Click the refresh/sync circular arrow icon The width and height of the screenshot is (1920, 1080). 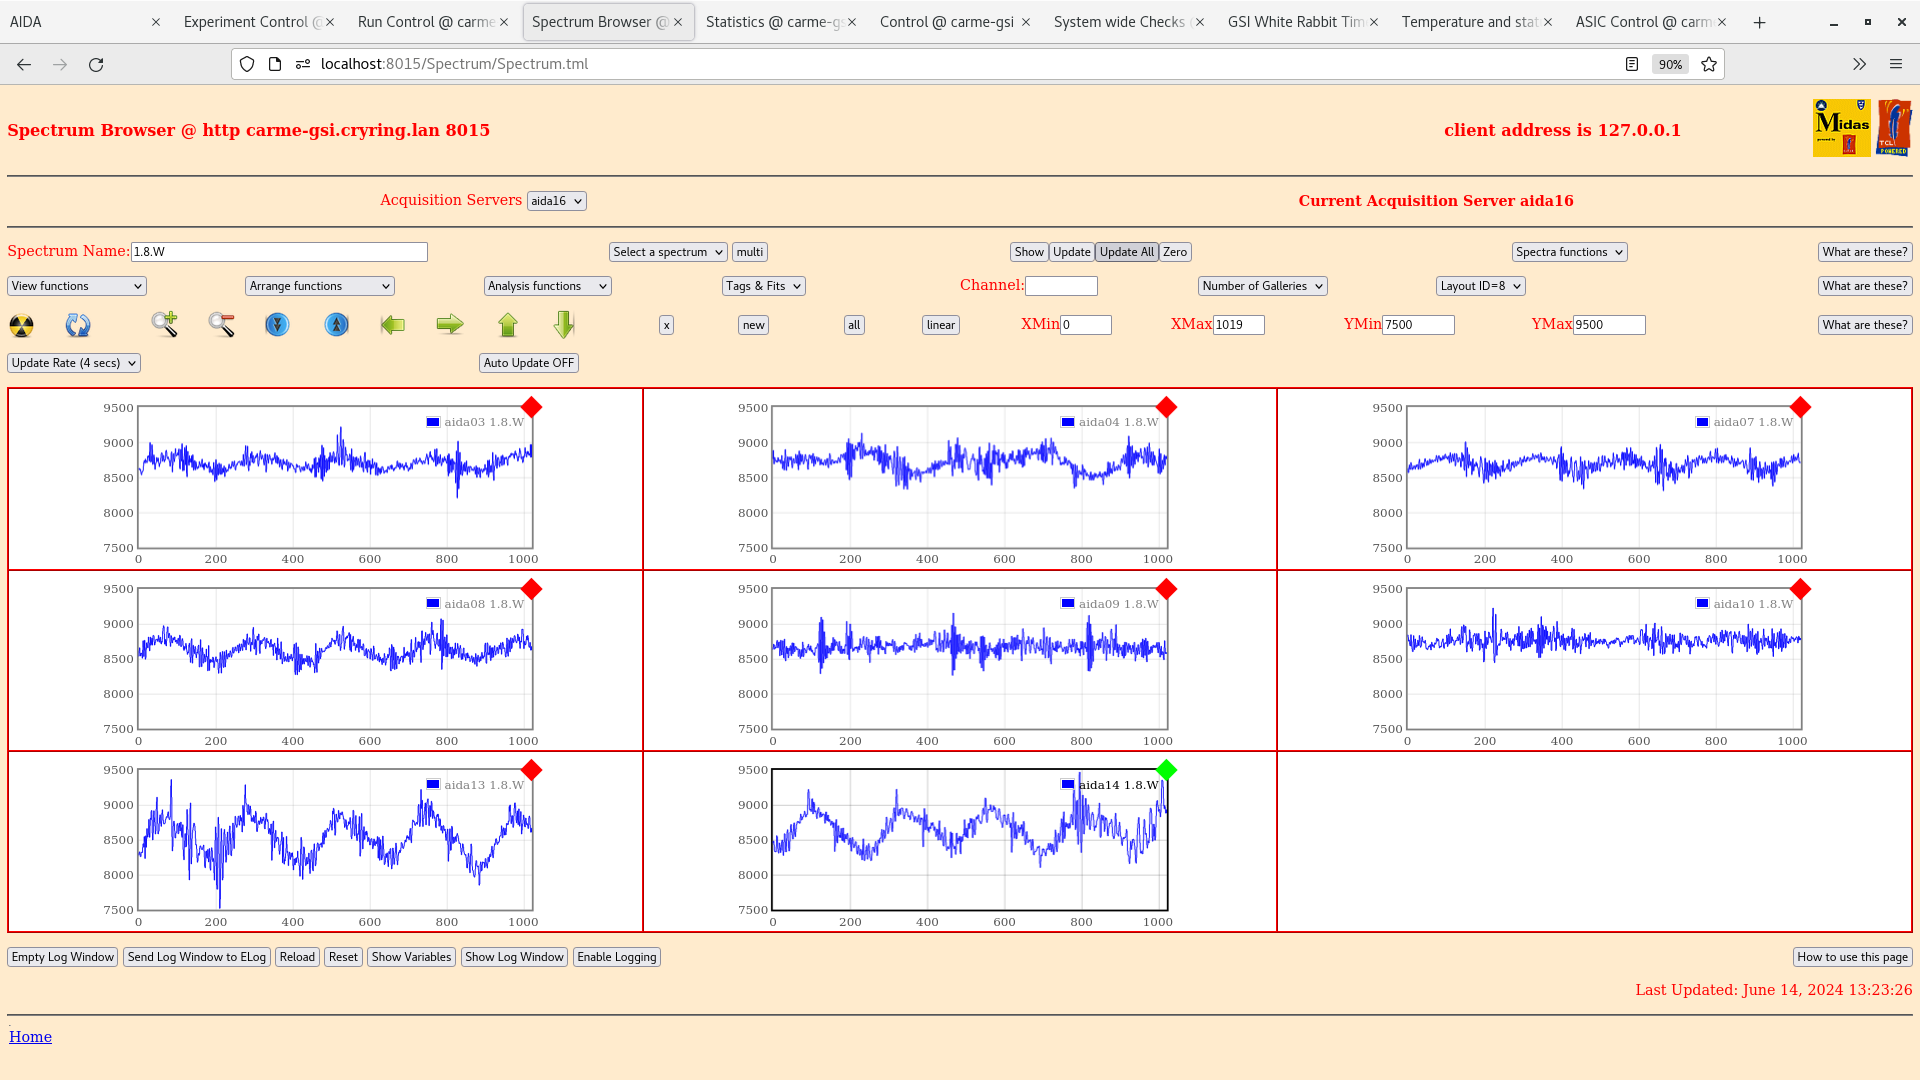pyautogui.click(x=78, y=323)
